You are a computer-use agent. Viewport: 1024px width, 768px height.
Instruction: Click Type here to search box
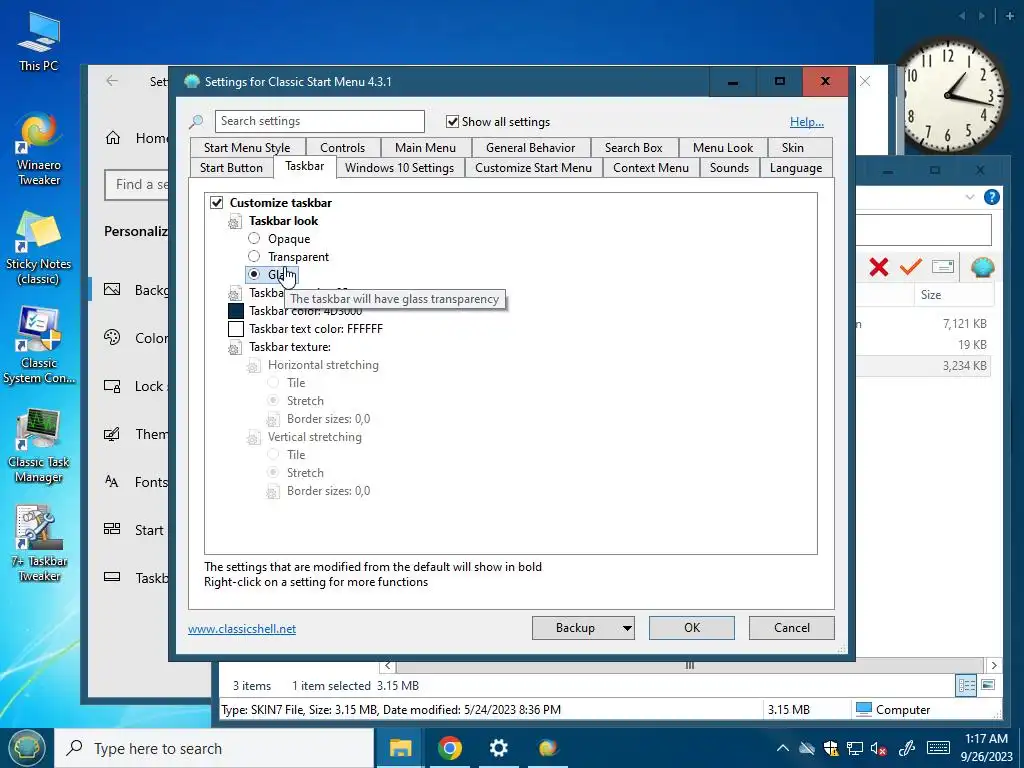[215, 748]
